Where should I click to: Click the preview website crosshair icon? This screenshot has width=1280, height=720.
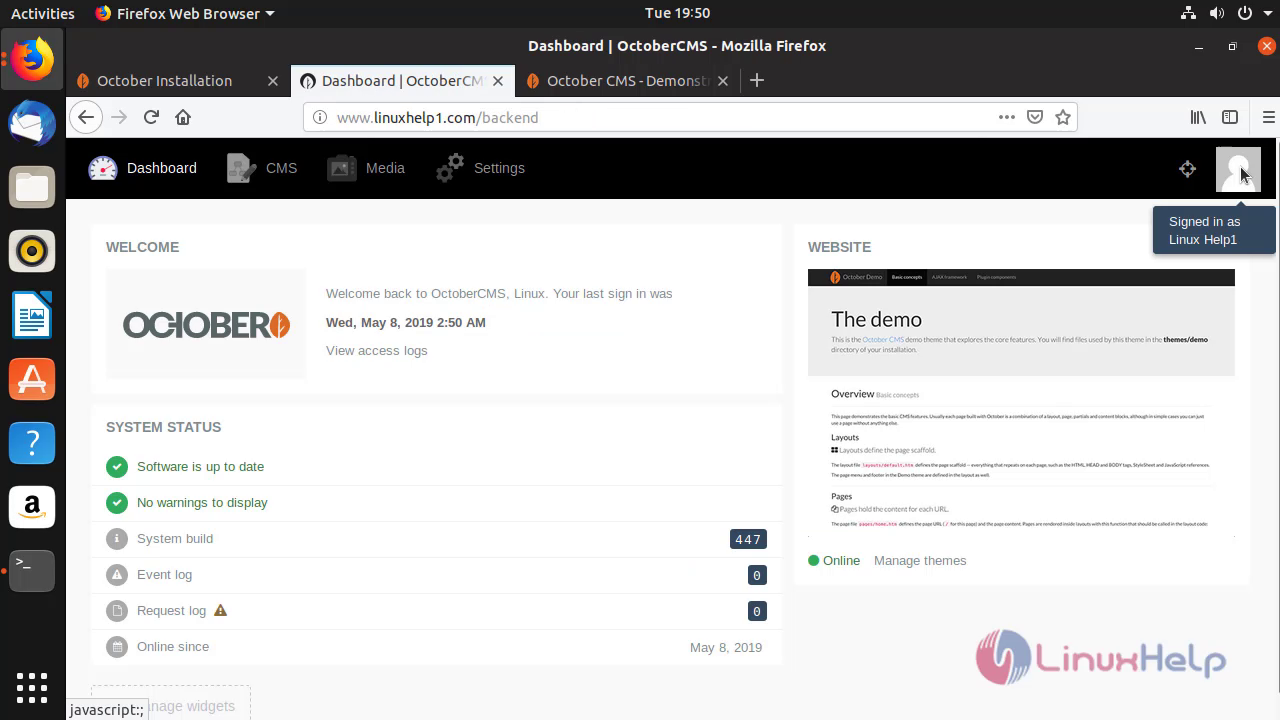tap(1187, 169)
